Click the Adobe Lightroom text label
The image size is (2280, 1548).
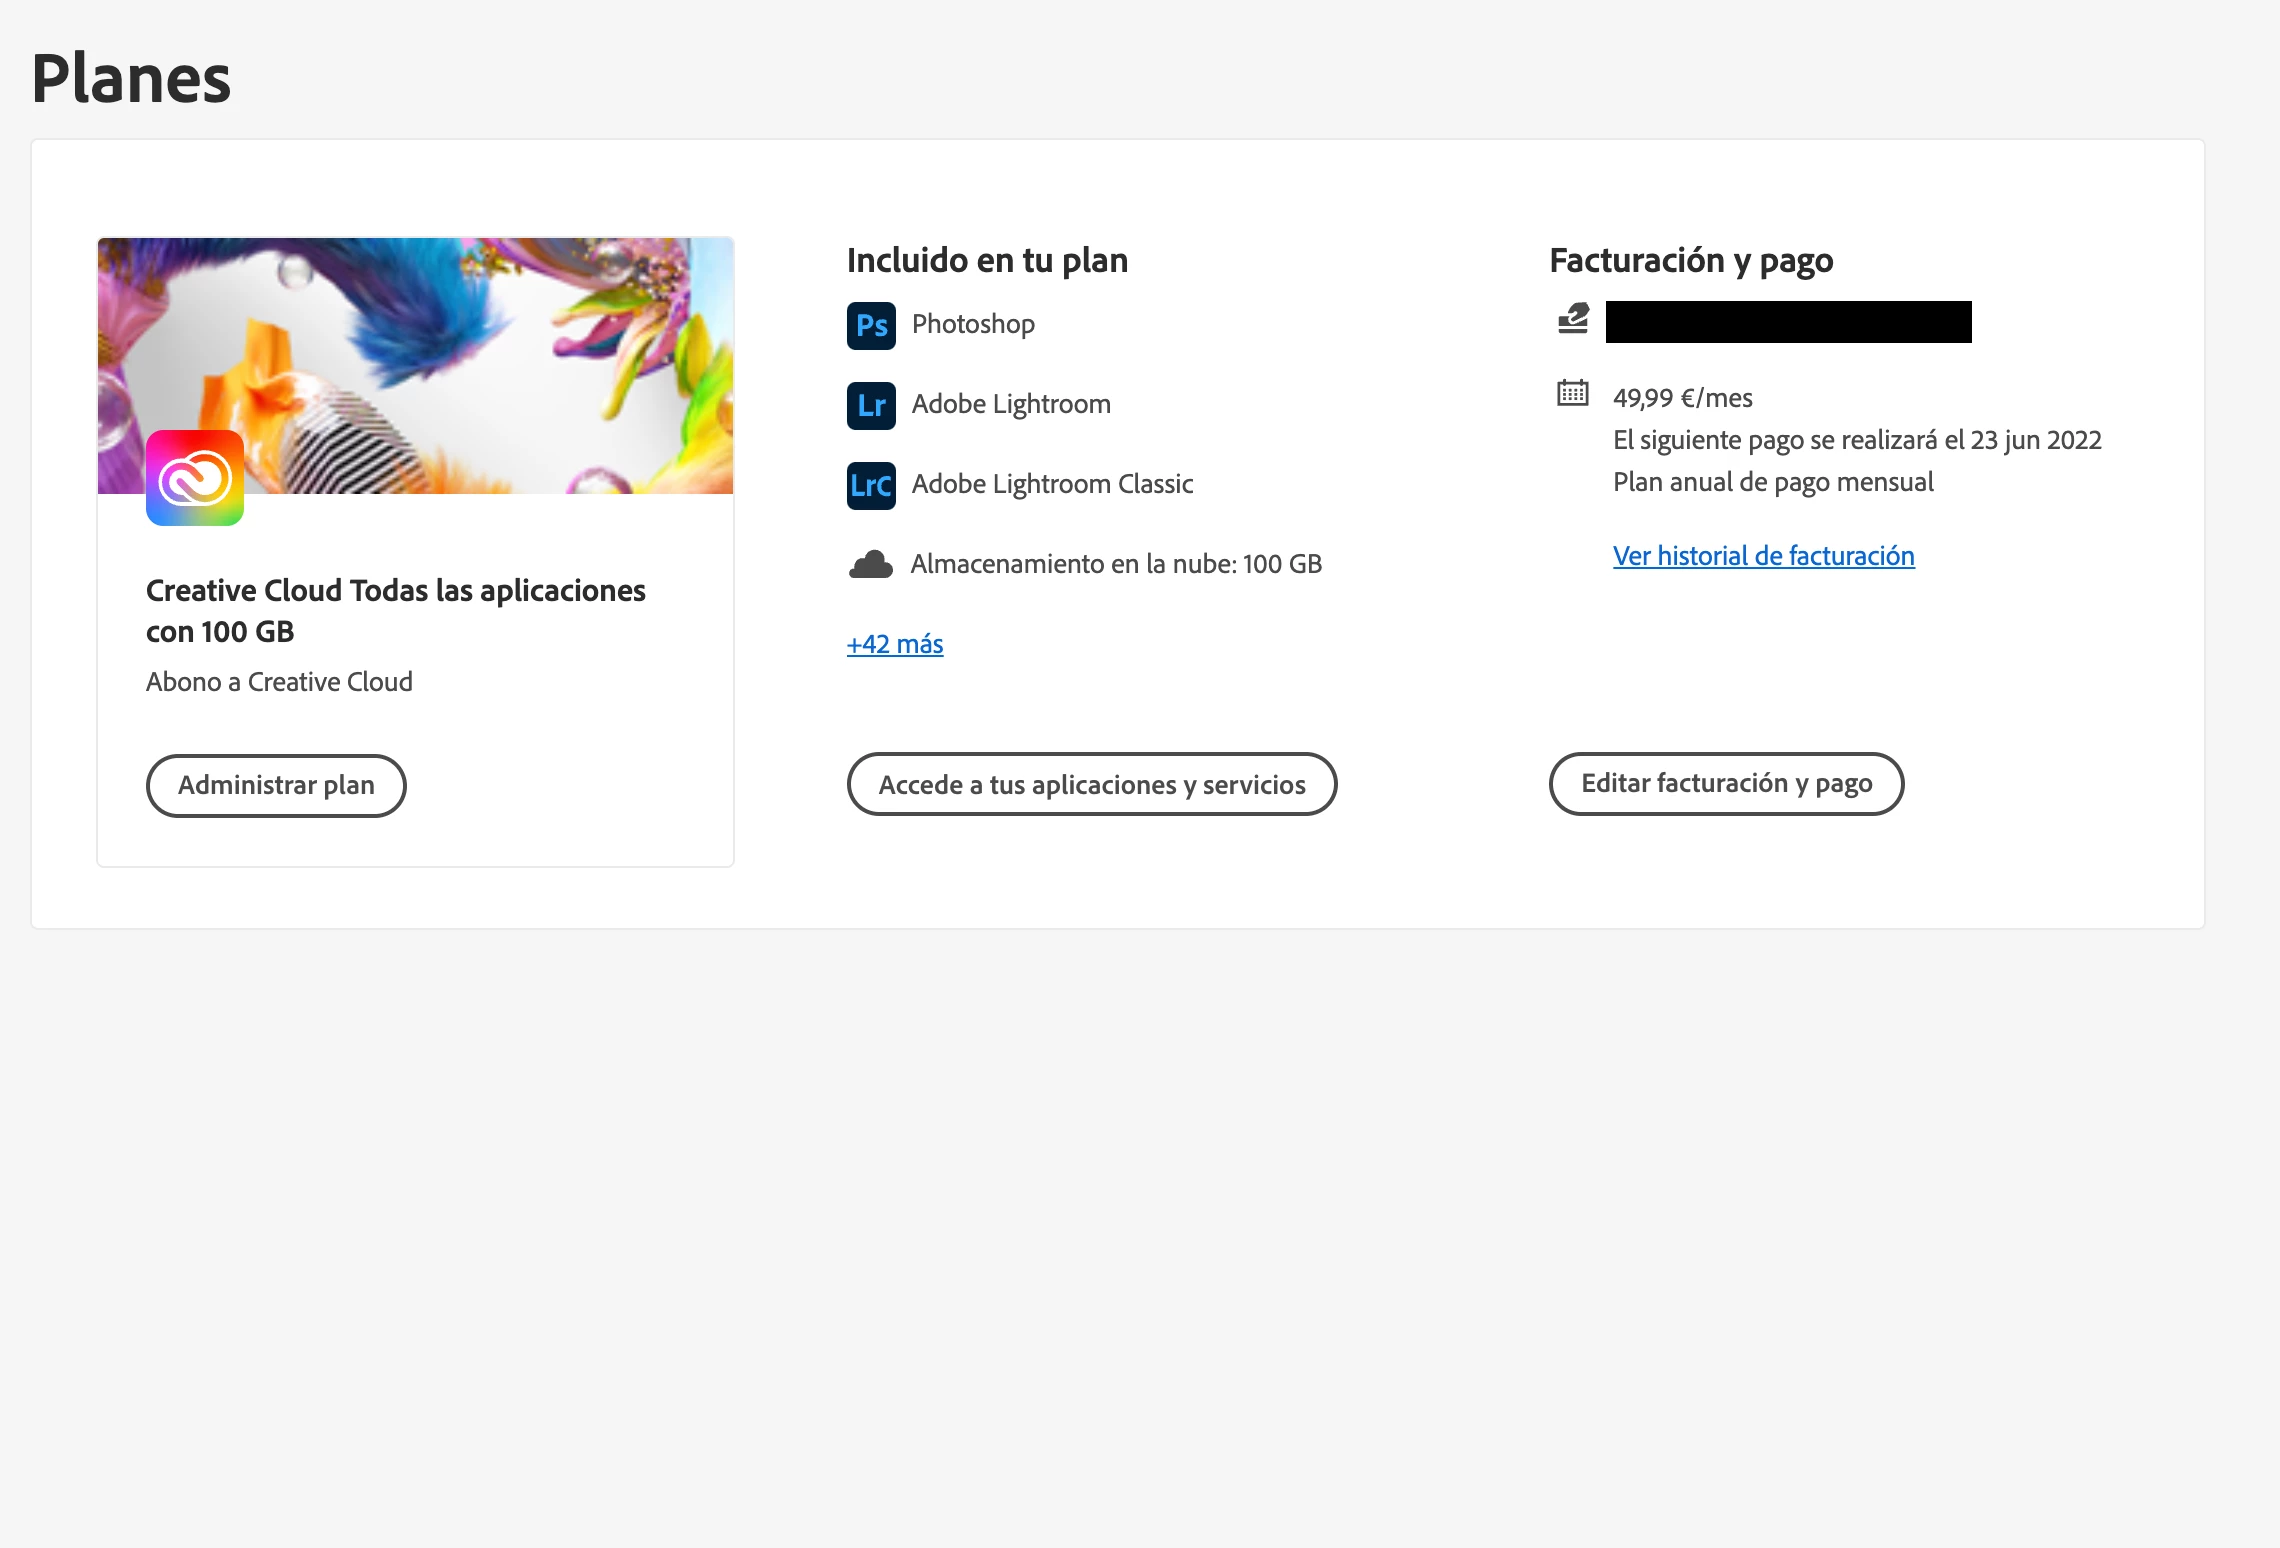pyautogui.click(x=1011, y=404)
